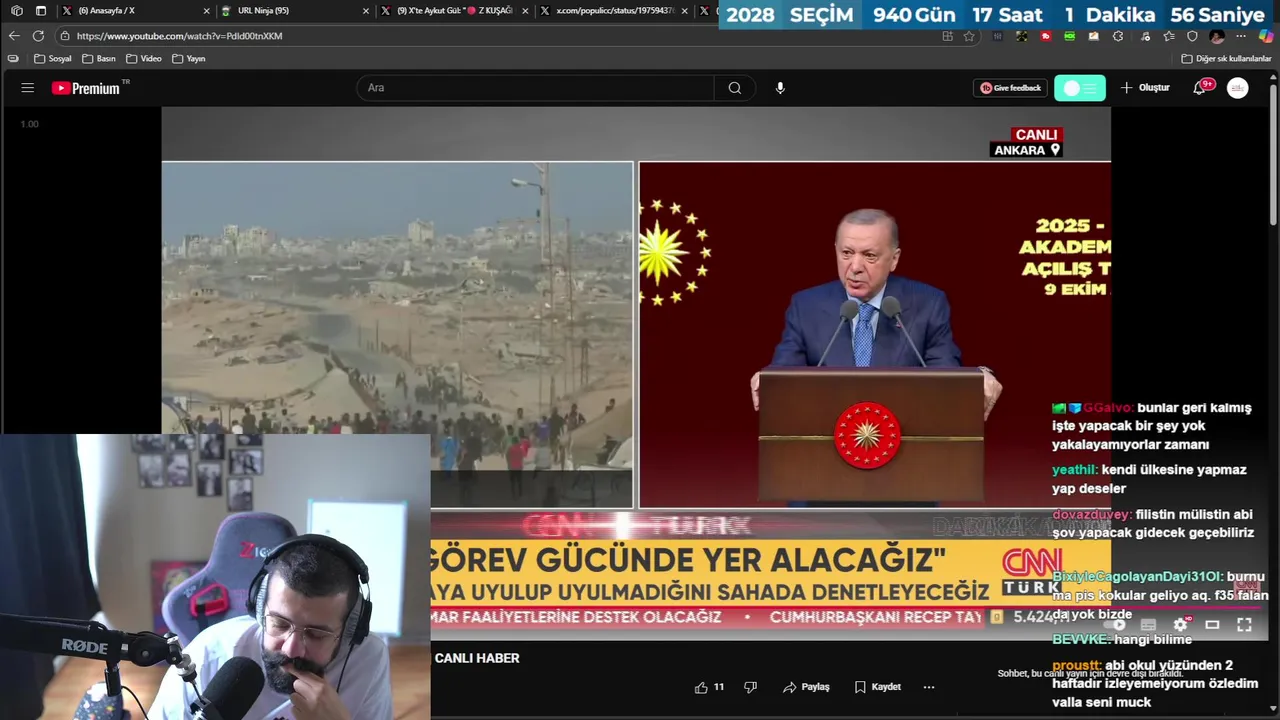Open the music note add extension

click(x=1145, y=36)
